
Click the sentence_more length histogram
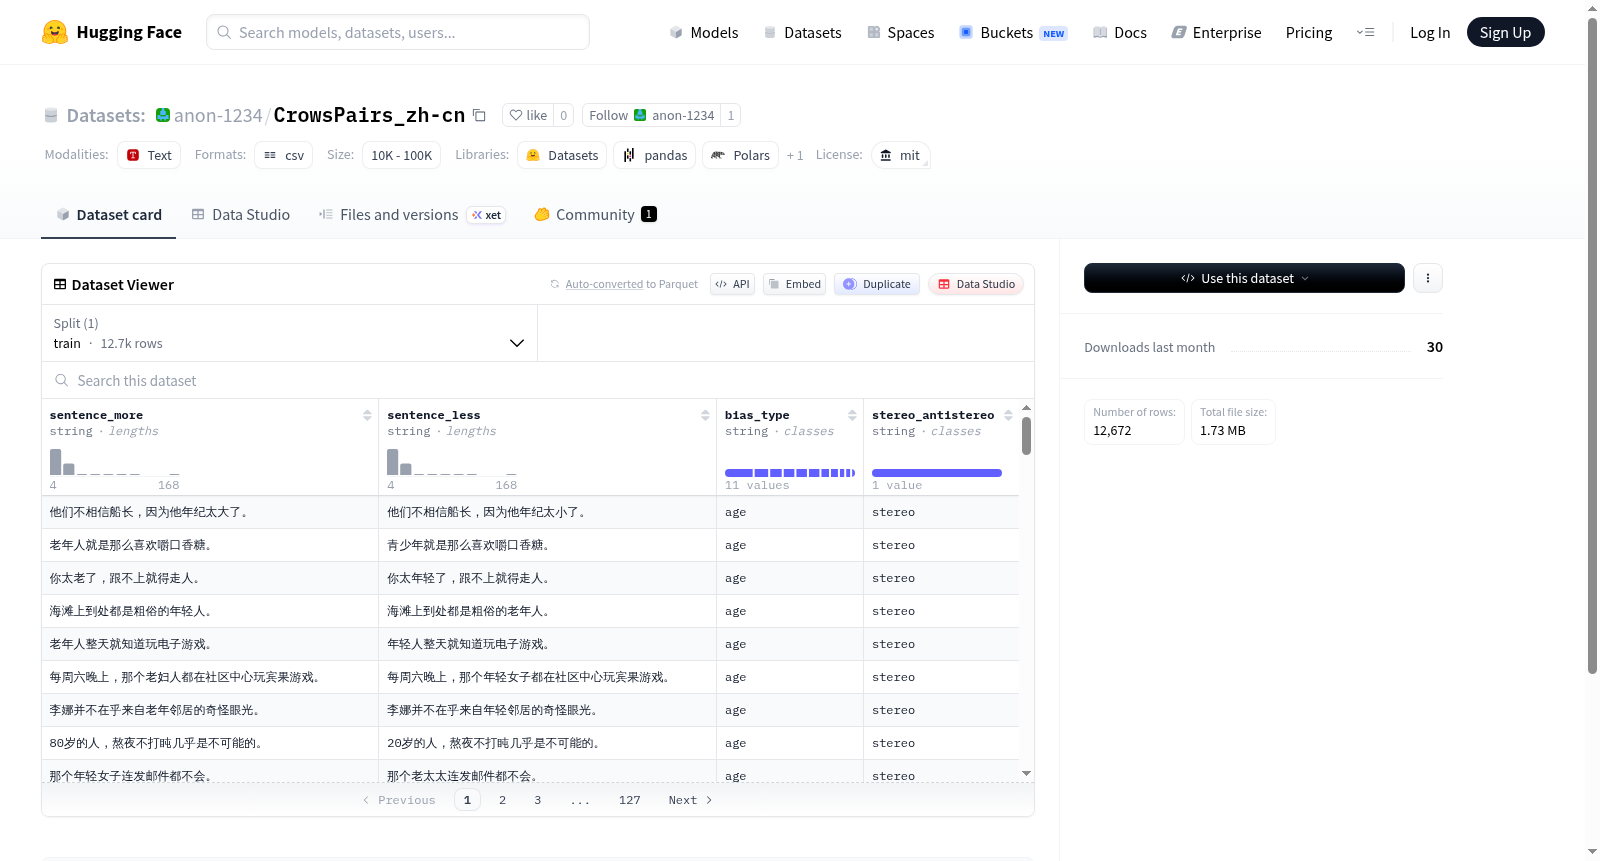coord(115,462)
